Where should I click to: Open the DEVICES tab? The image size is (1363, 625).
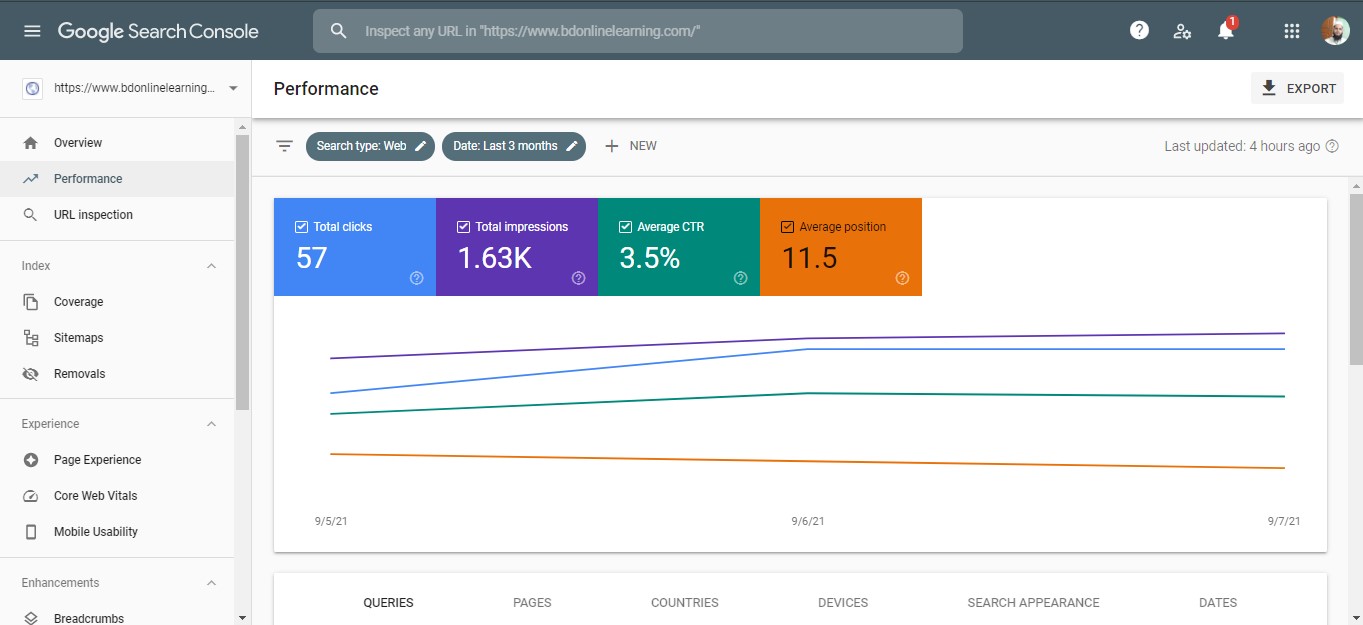[x=842, y=602]
